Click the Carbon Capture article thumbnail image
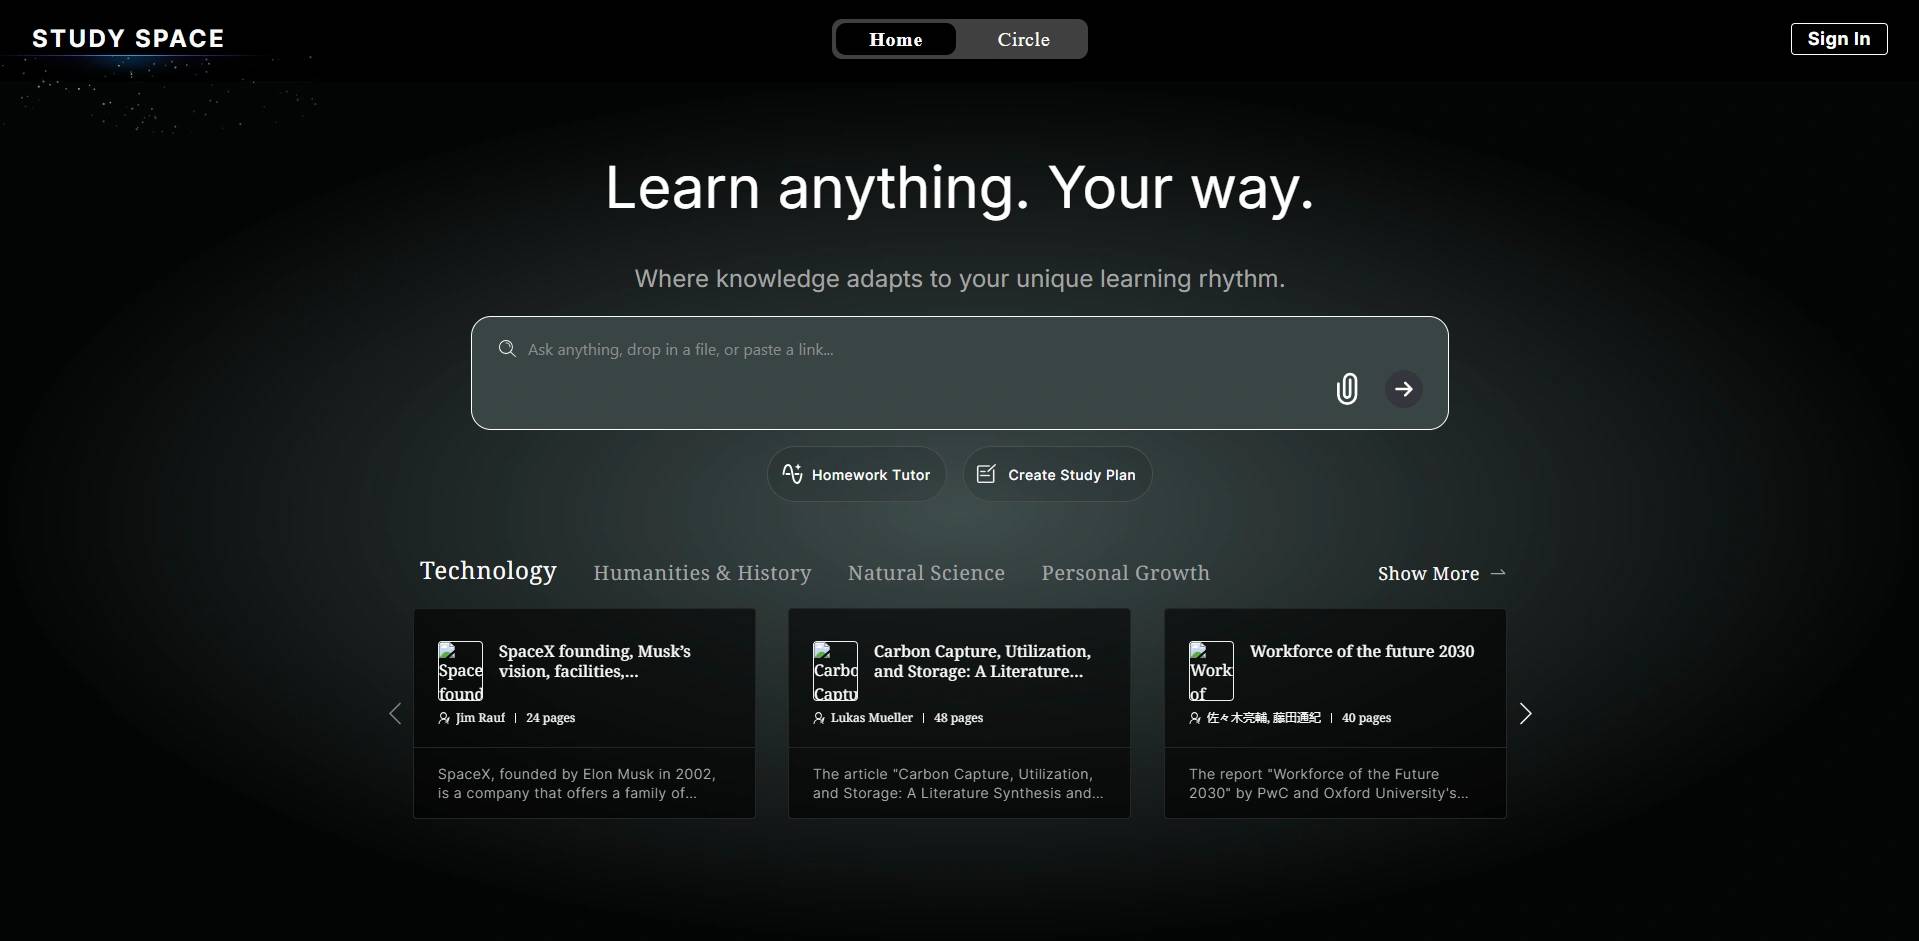This screenshot has width=1919, height=941. pyautogui.click(x=835, y=671)
